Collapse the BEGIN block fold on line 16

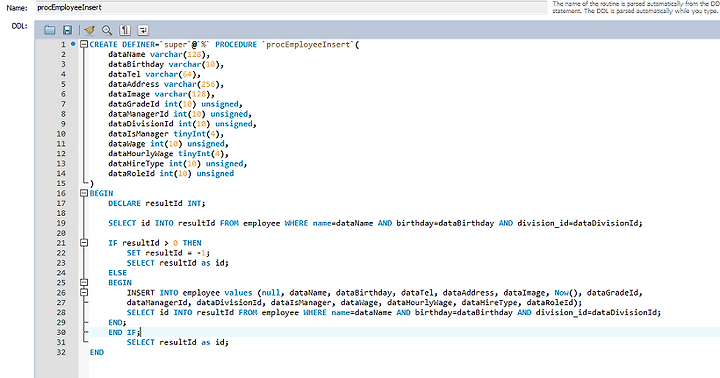pos(84,193)
